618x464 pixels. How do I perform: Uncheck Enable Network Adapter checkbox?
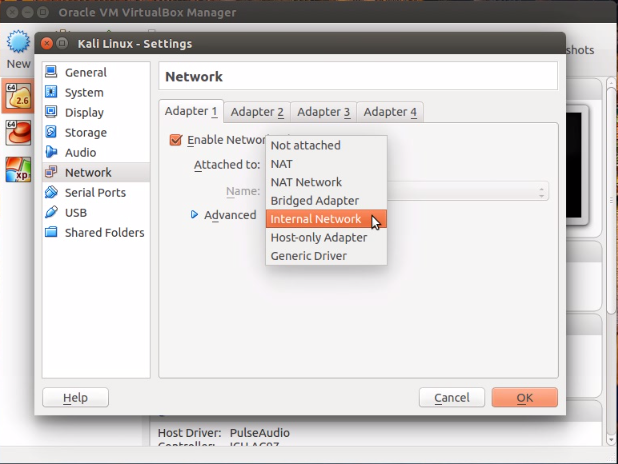click(x=176, y=140)
